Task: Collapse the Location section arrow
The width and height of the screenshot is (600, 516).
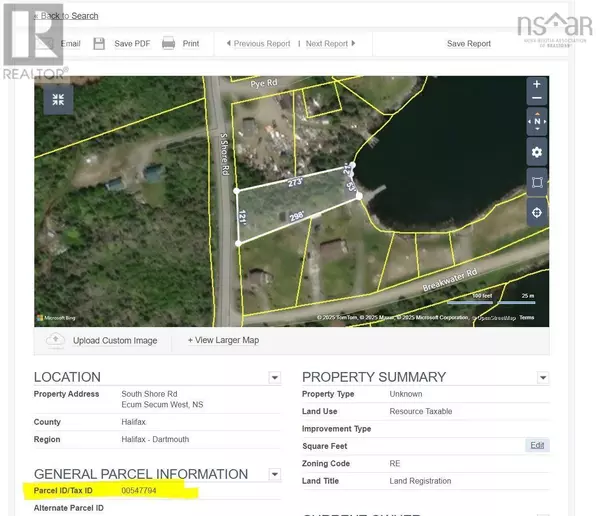Action: [x=274, y=378]
